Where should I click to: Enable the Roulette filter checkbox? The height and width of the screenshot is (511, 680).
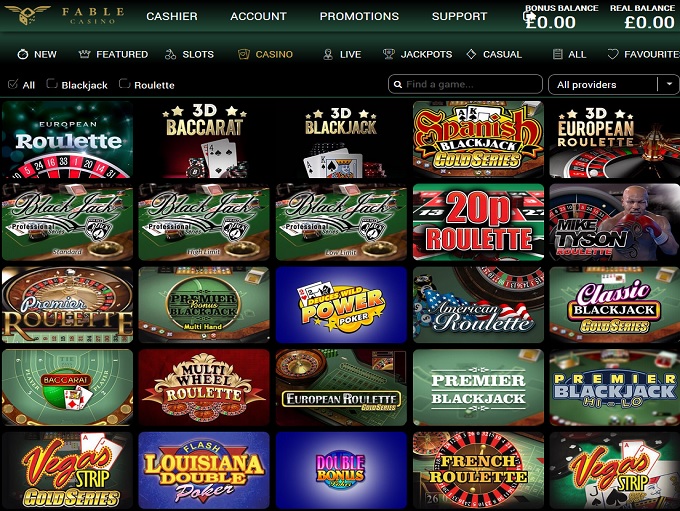[124, 83]
